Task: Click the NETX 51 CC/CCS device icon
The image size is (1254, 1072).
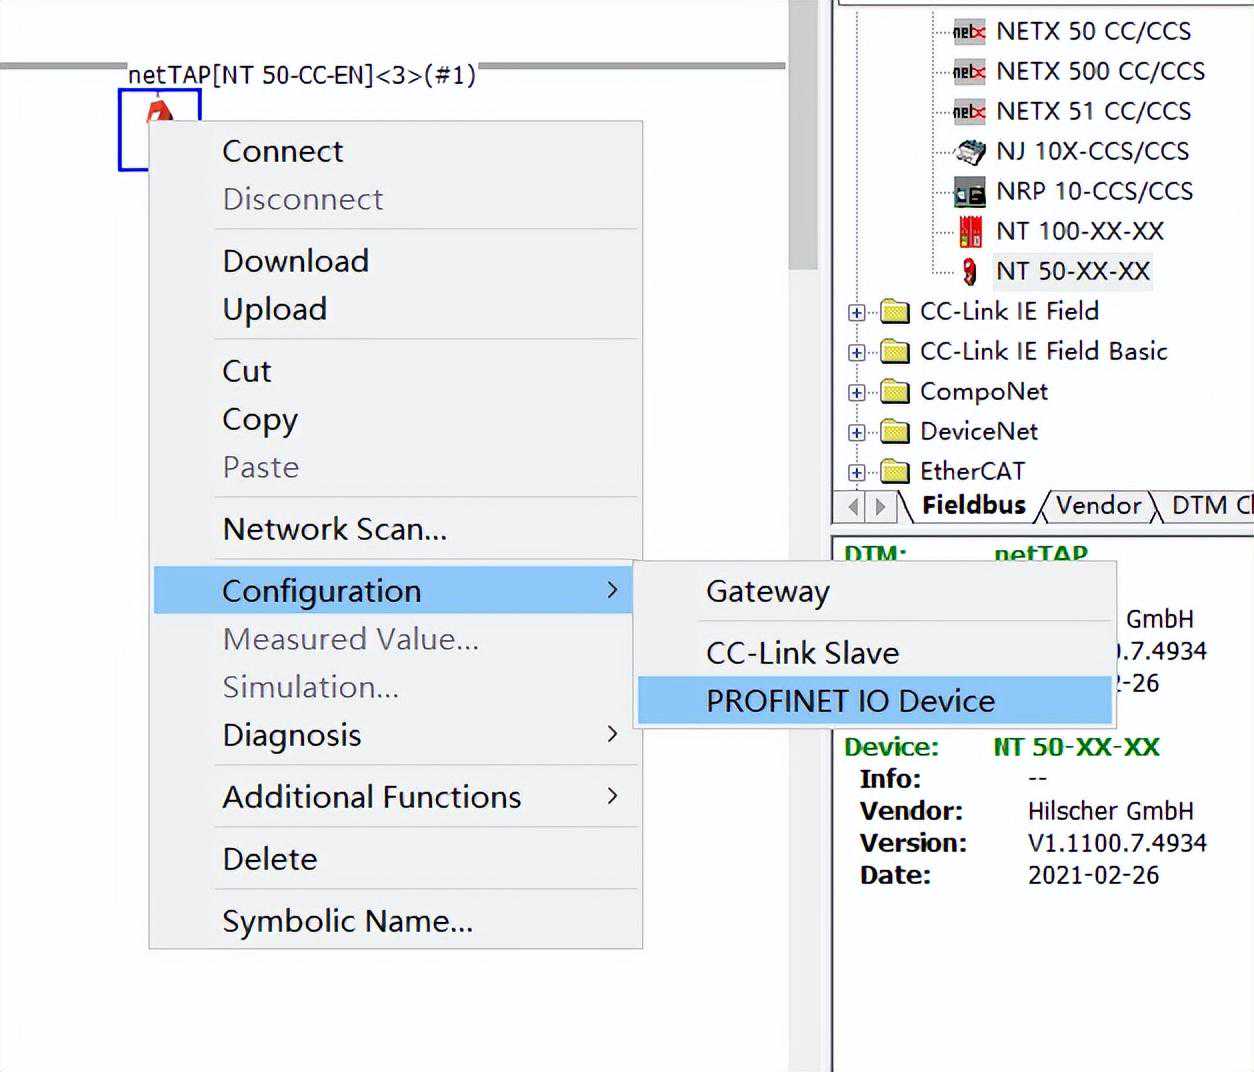Action: (x=968, y=112)
